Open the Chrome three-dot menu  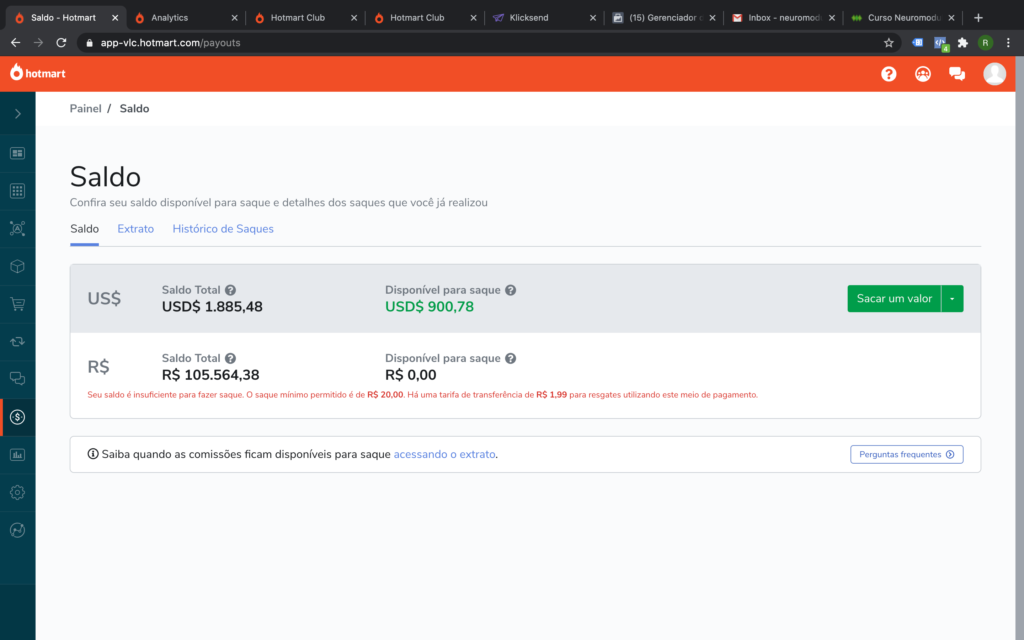tap(1008, 43)
